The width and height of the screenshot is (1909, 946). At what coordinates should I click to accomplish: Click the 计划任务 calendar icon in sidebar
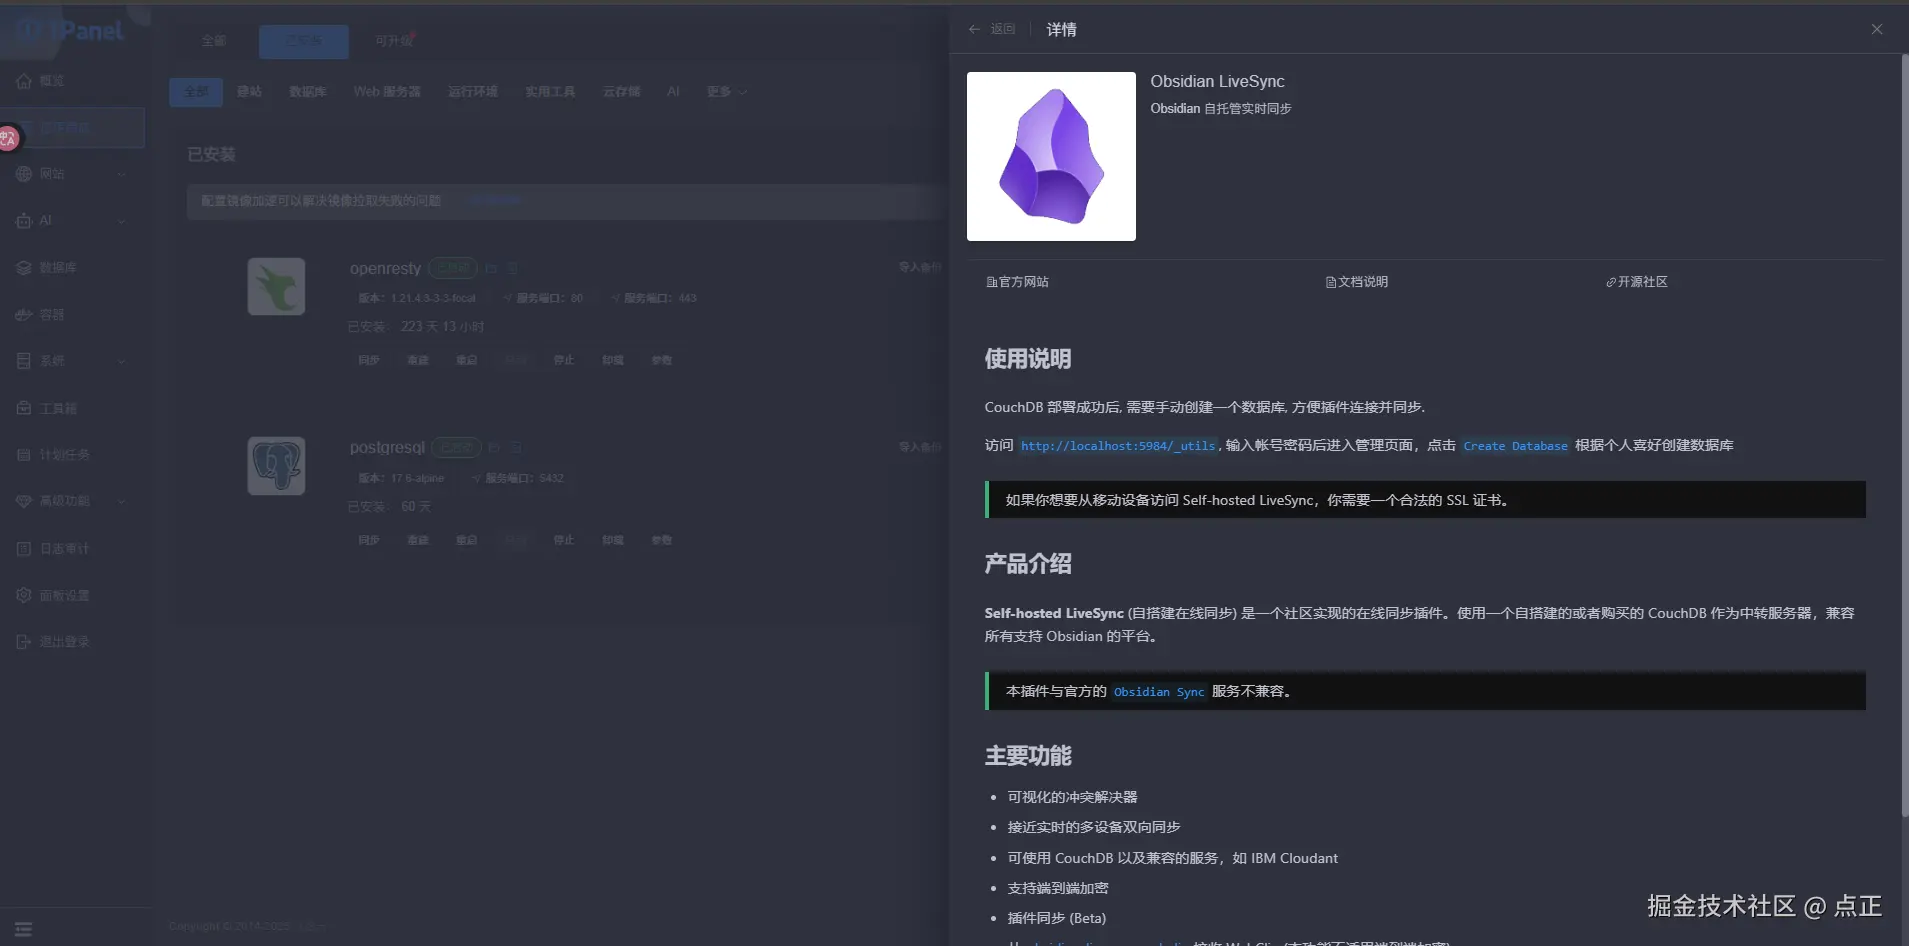24,455
